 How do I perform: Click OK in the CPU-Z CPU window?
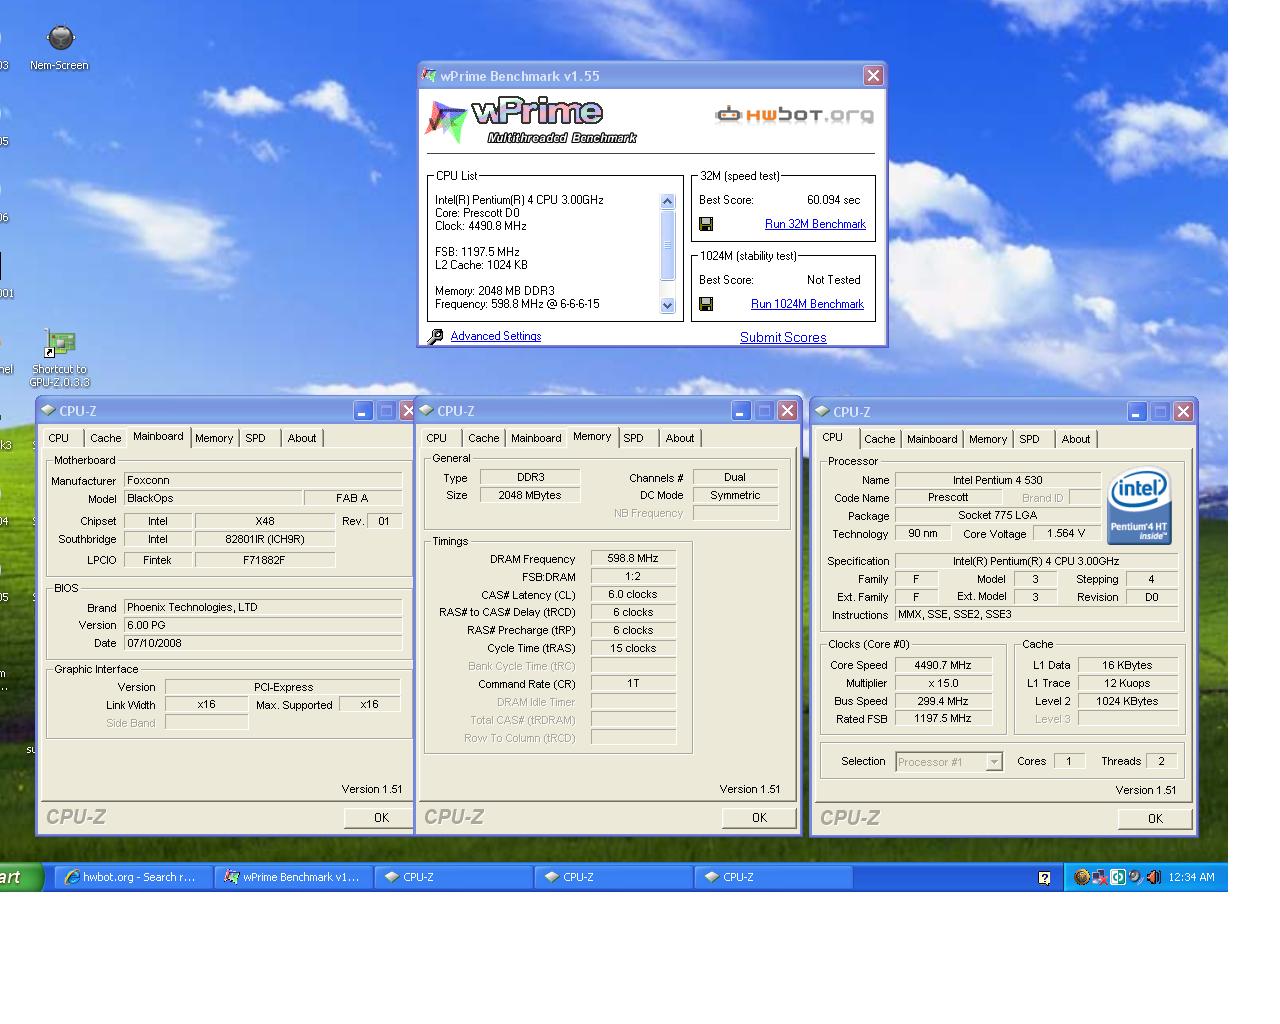(1155, 819)
